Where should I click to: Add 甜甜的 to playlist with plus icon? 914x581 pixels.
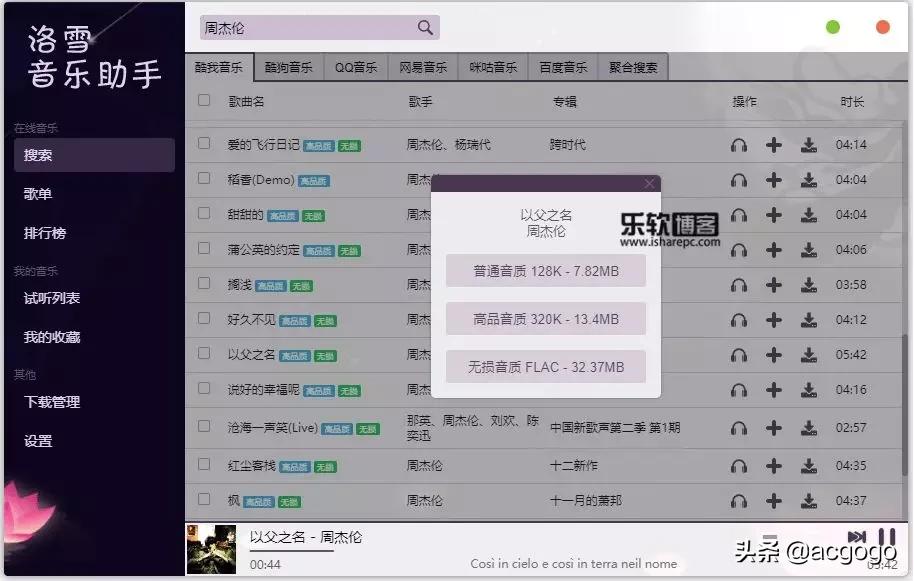pyautogui.click(x=773, y=213)
